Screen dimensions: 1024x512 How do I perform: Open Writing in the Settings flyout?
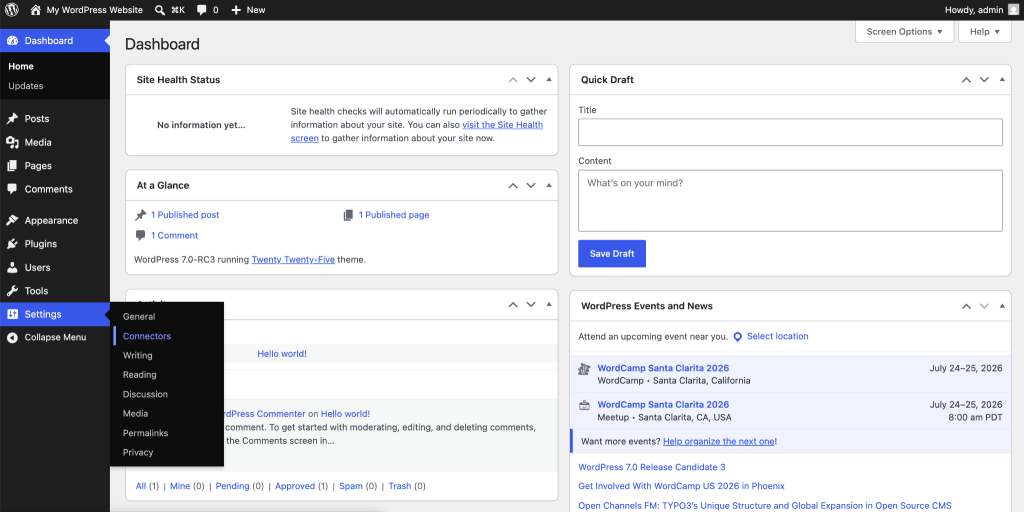point(138,355)
